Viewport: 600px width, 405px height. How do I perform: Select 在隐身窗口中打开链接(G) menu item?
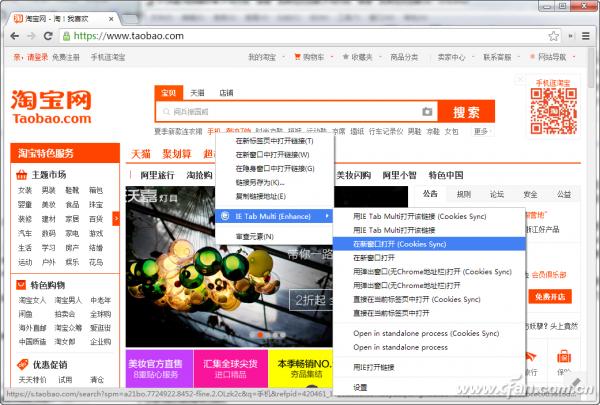275,168
